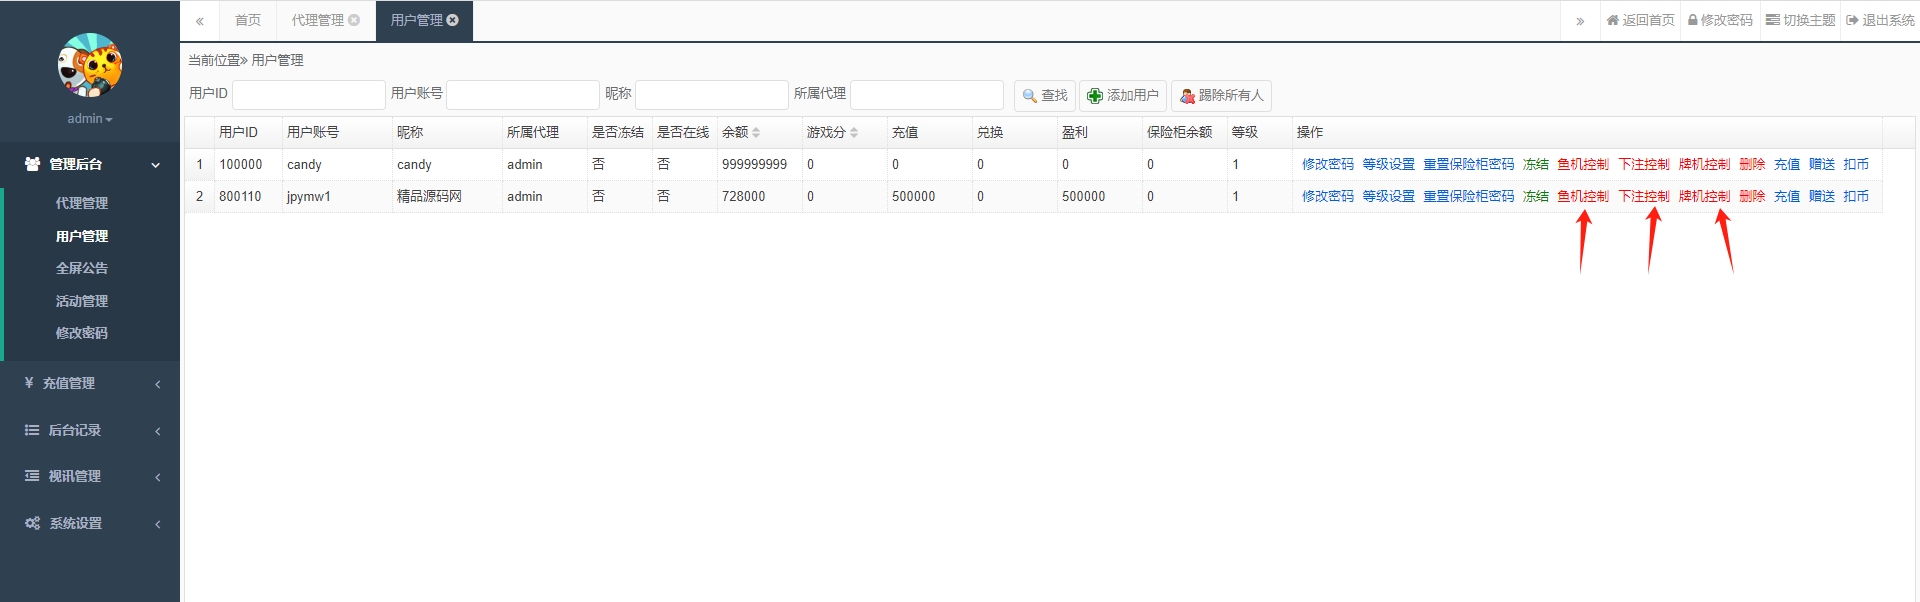Click the 查找 search button
The height and width of the screenshot is (602, 1920).
(x=1045, y=96)
